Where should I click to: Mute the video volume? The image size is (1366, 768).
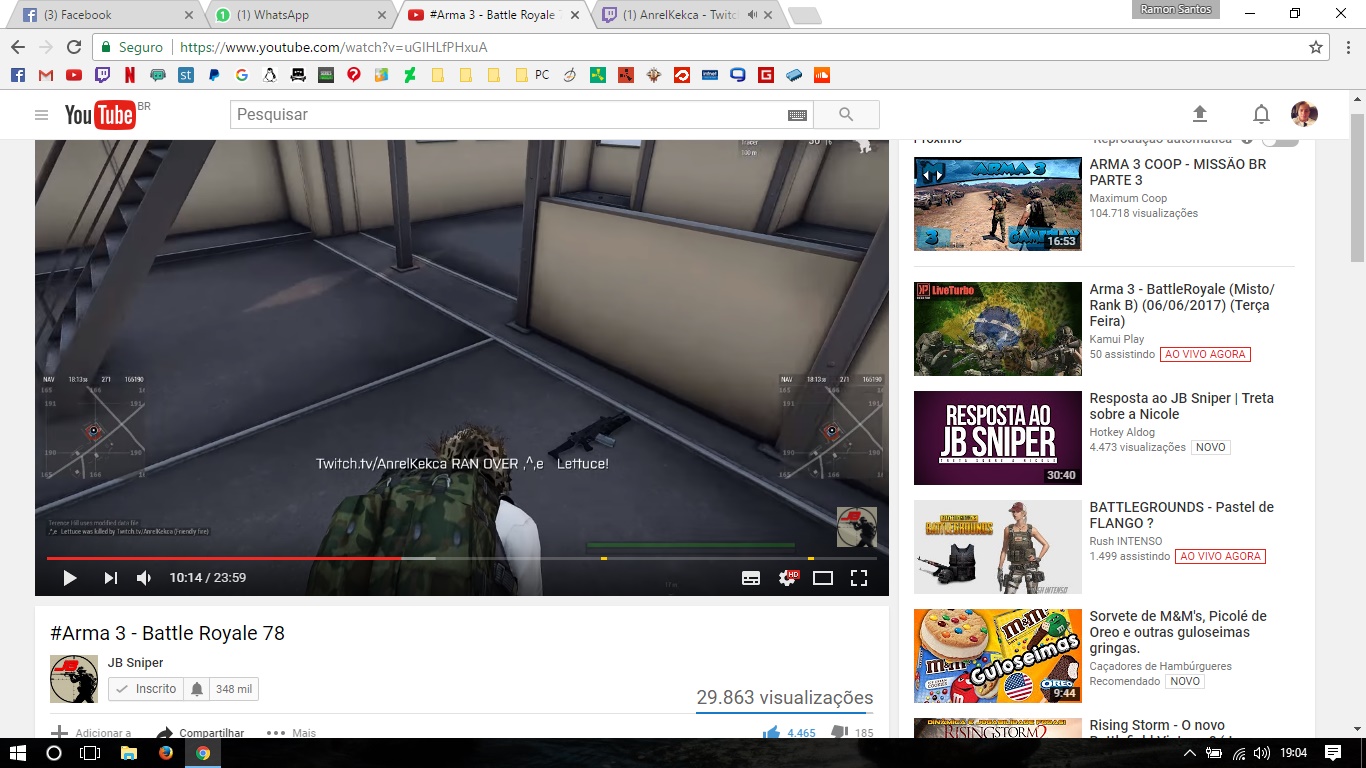click(x=144, y=578)
